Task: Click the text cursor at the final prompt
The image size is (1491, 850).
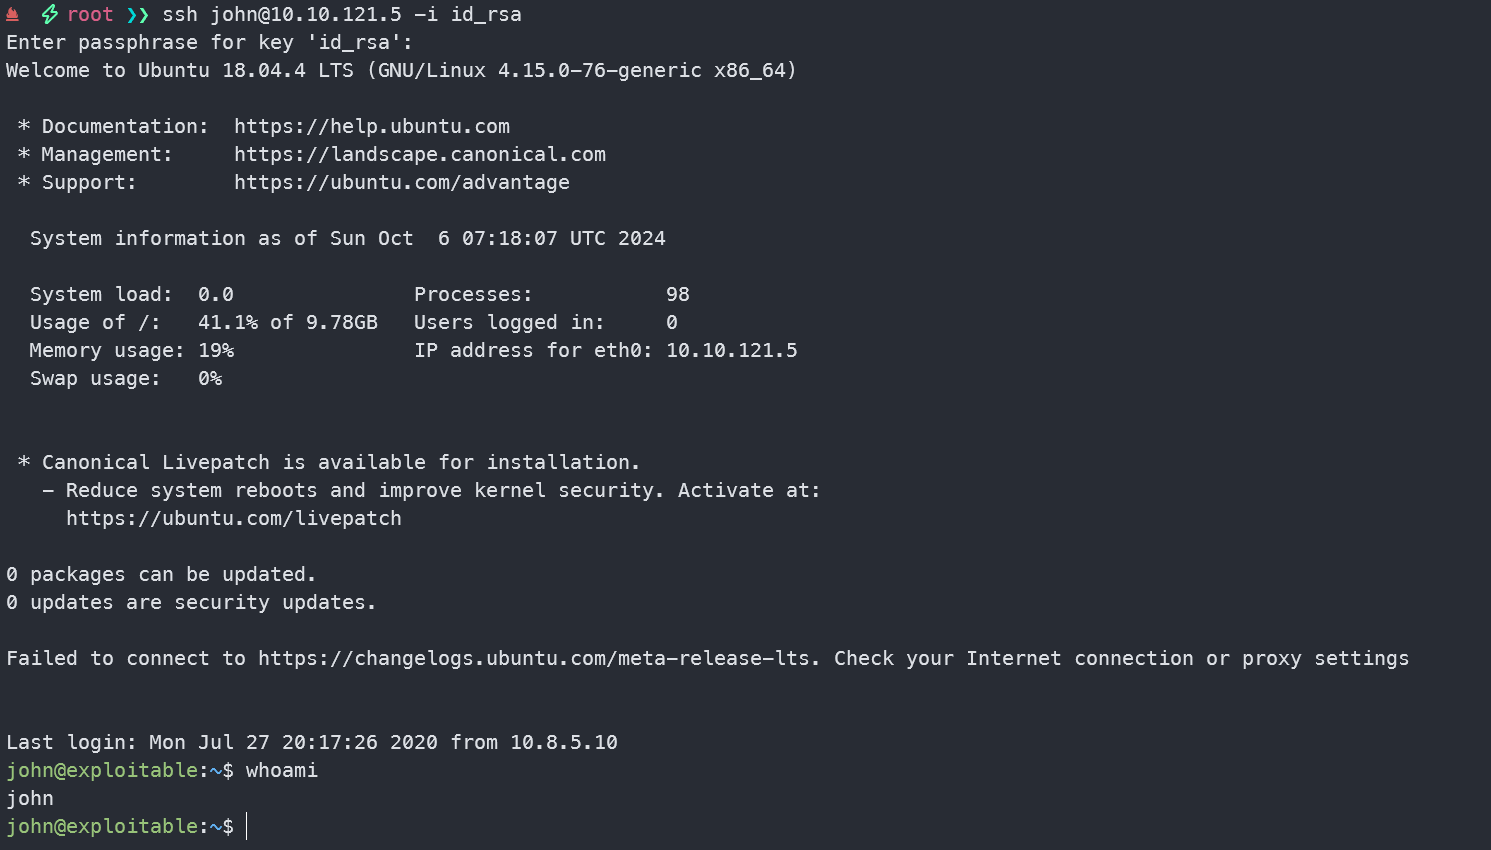Action: click(x=247, y=826)
